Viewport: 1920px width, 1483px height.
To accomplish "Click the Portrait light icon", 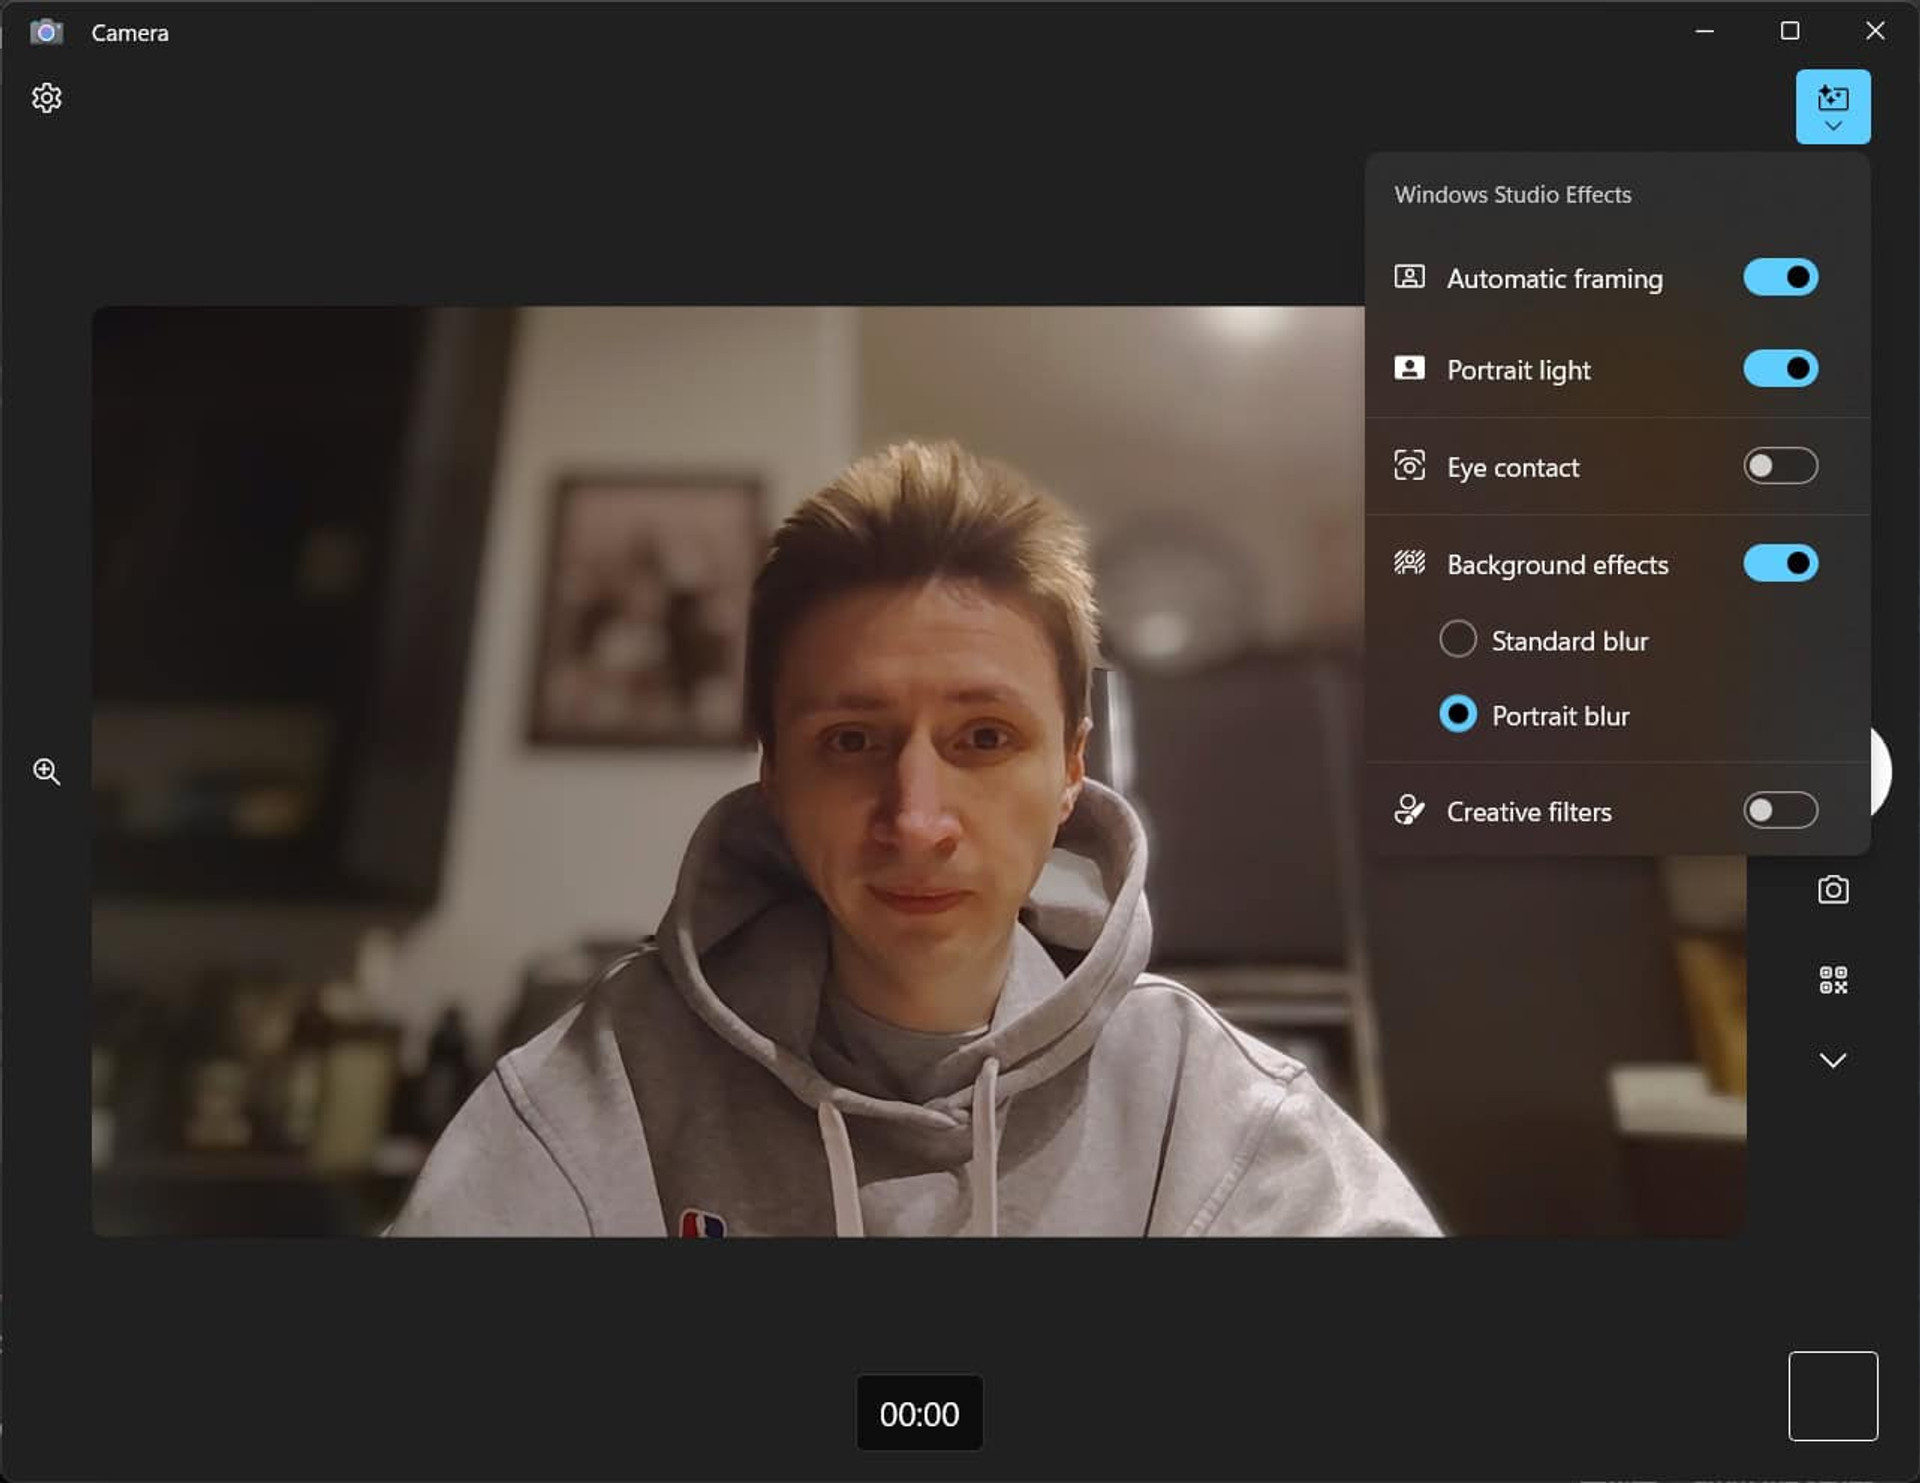I will (1409, 369).
